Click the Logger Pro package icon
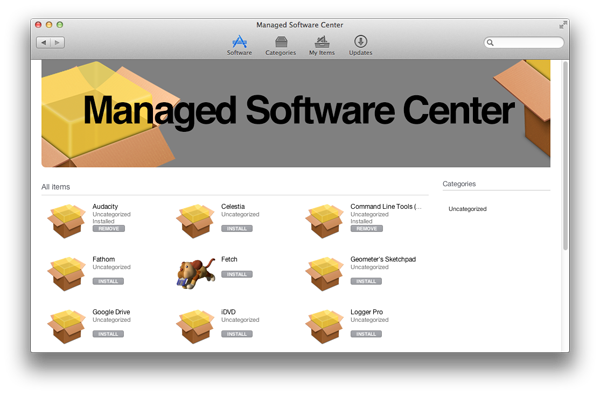The width and height of the screenshot is (600, 395). (x=324, y=326)
